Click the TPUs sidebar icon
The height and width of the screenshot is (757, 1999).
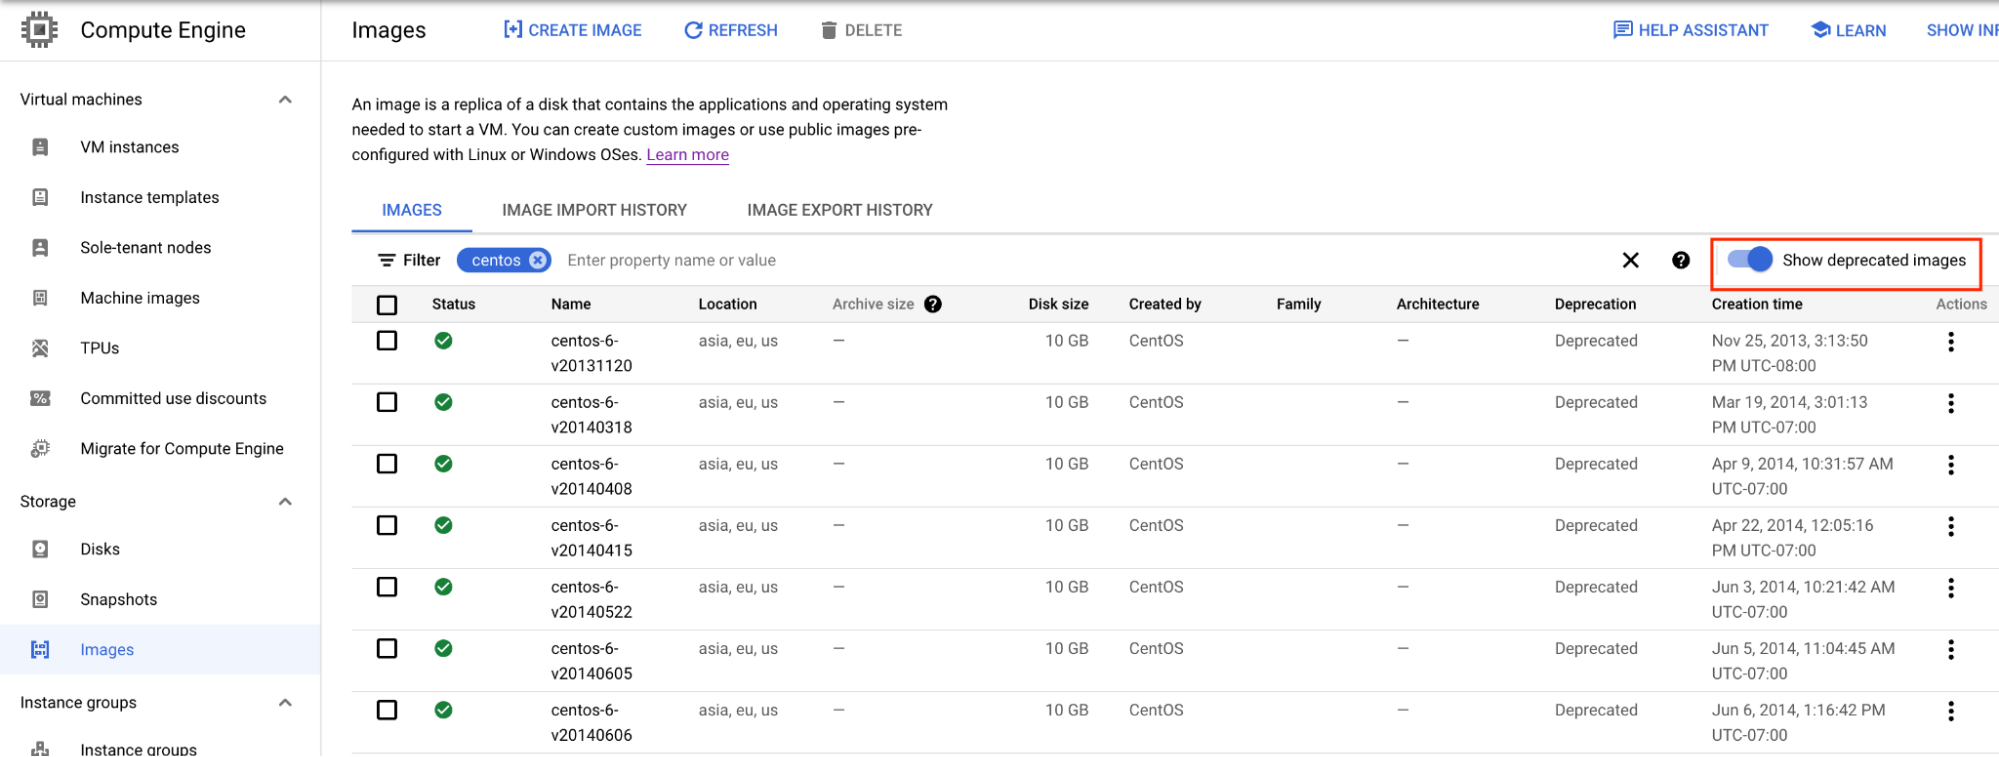pyautogui.click(x=40, y=348)
